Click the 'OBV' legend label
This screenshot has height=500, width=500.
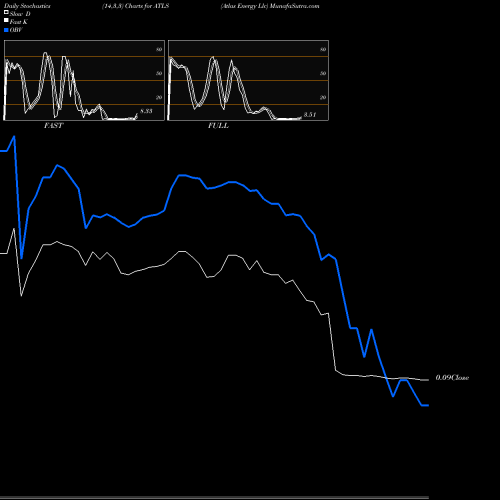(x=16, y=30)
